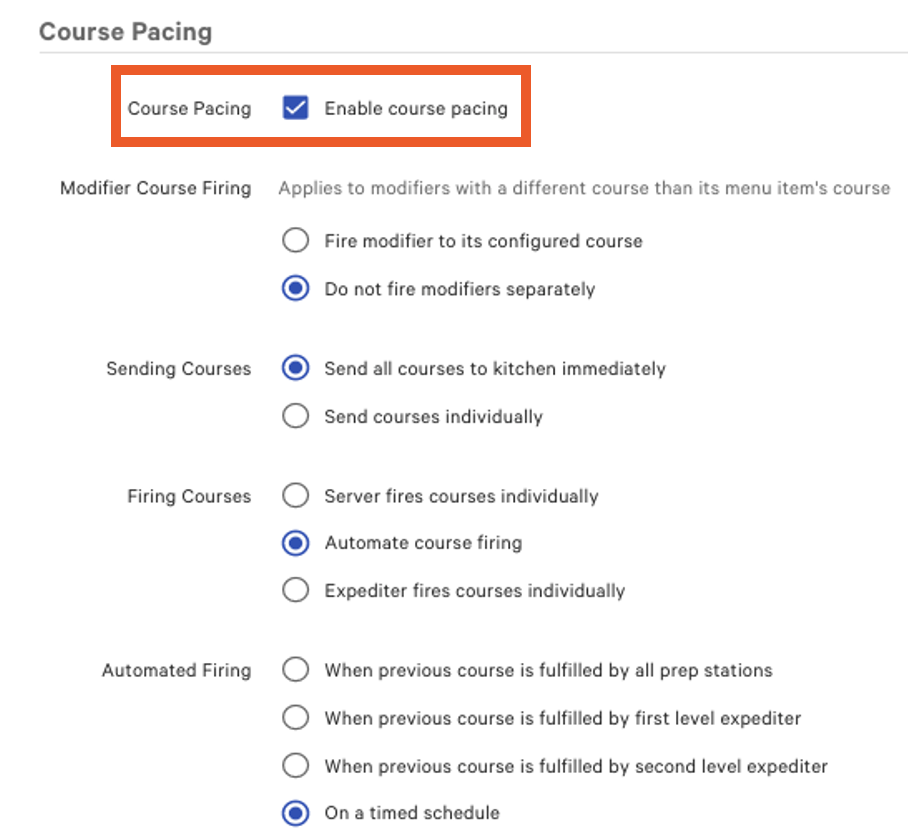
Task: Select On a timed schedule
Action: (296, 813)
